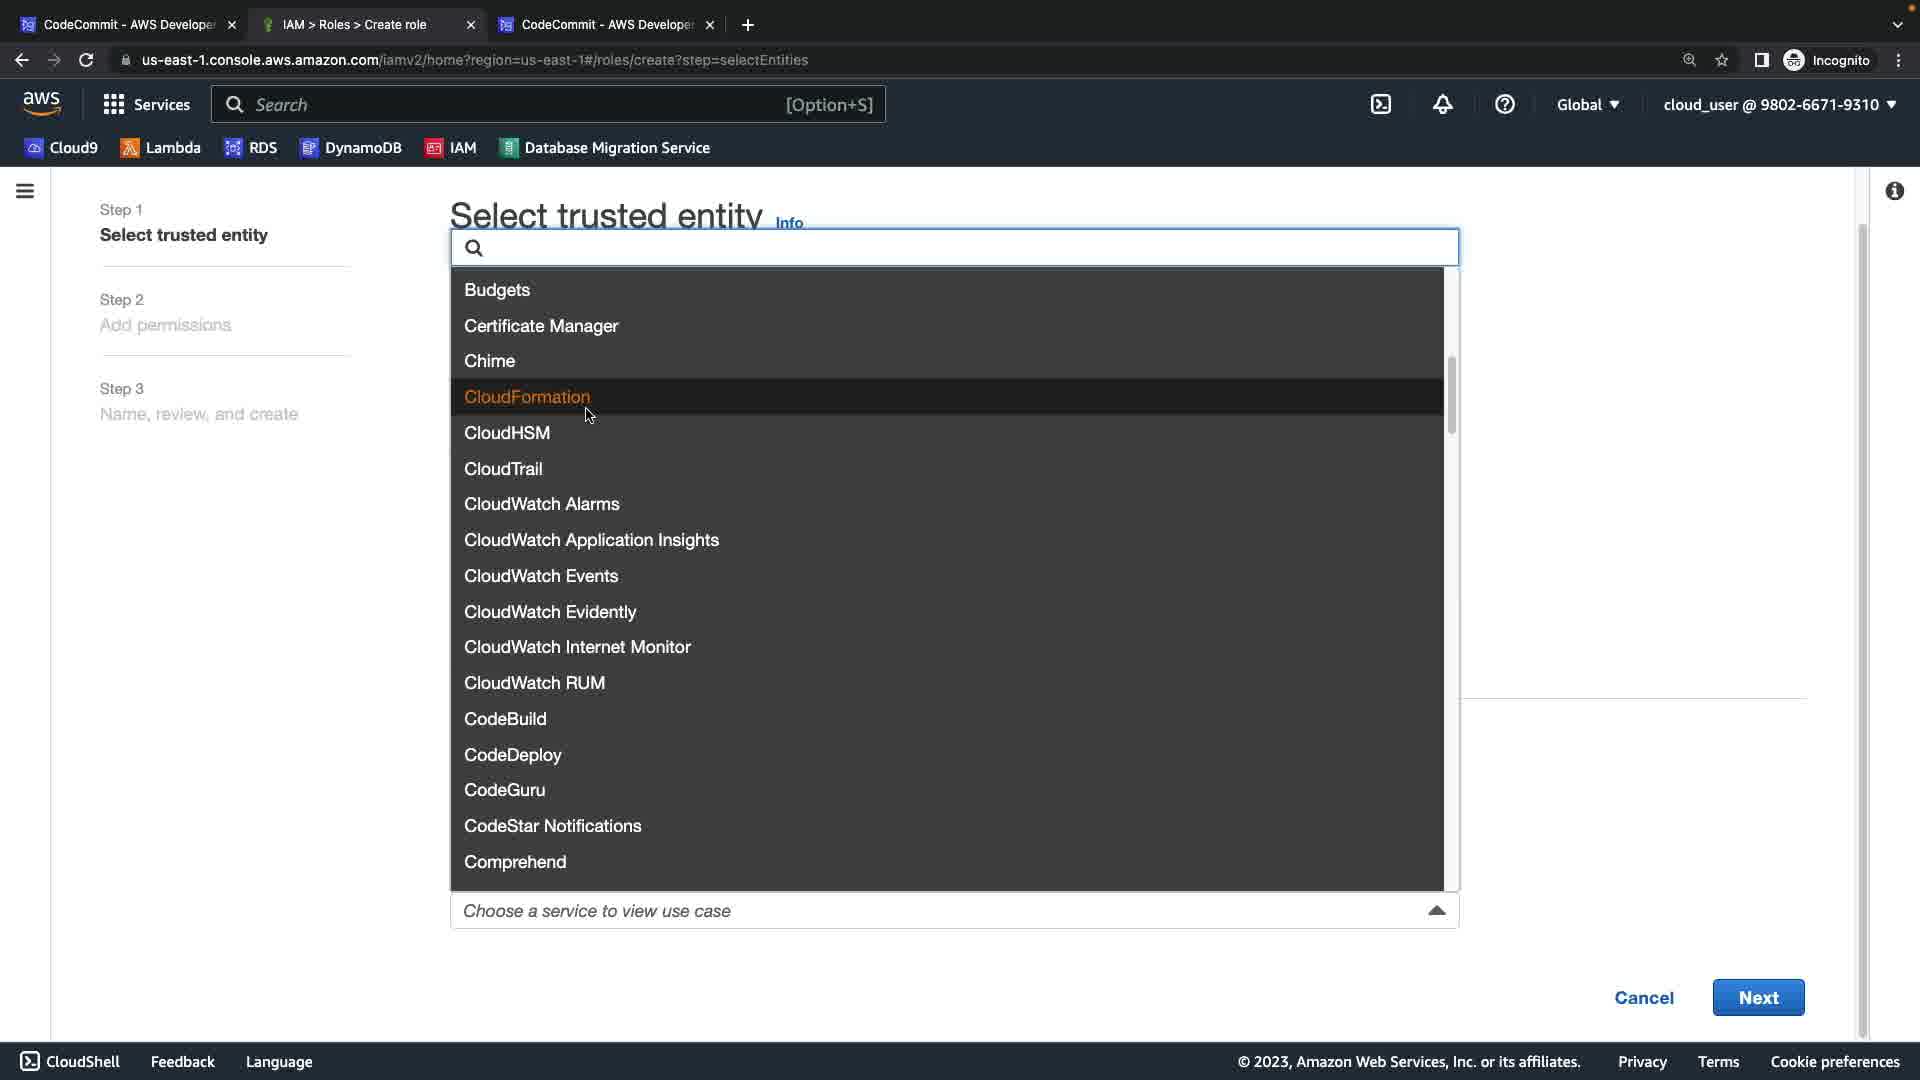This screenshot has height=1080, width=1920.
Task: Click the Next button
Action: click(x=1757, y=998)
